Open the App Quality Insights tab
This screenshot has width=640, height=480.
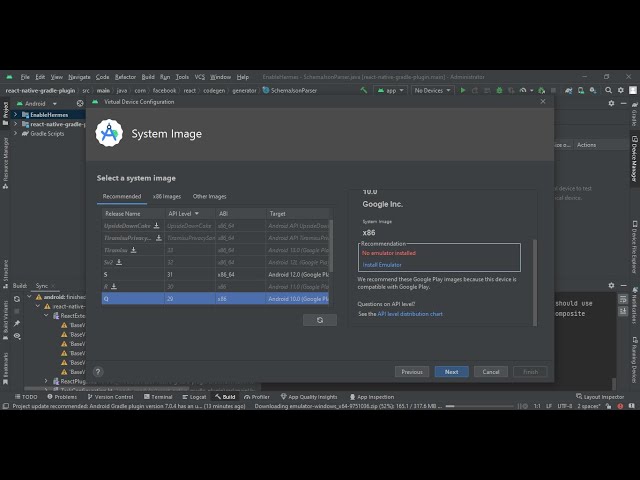click(309, 397)
